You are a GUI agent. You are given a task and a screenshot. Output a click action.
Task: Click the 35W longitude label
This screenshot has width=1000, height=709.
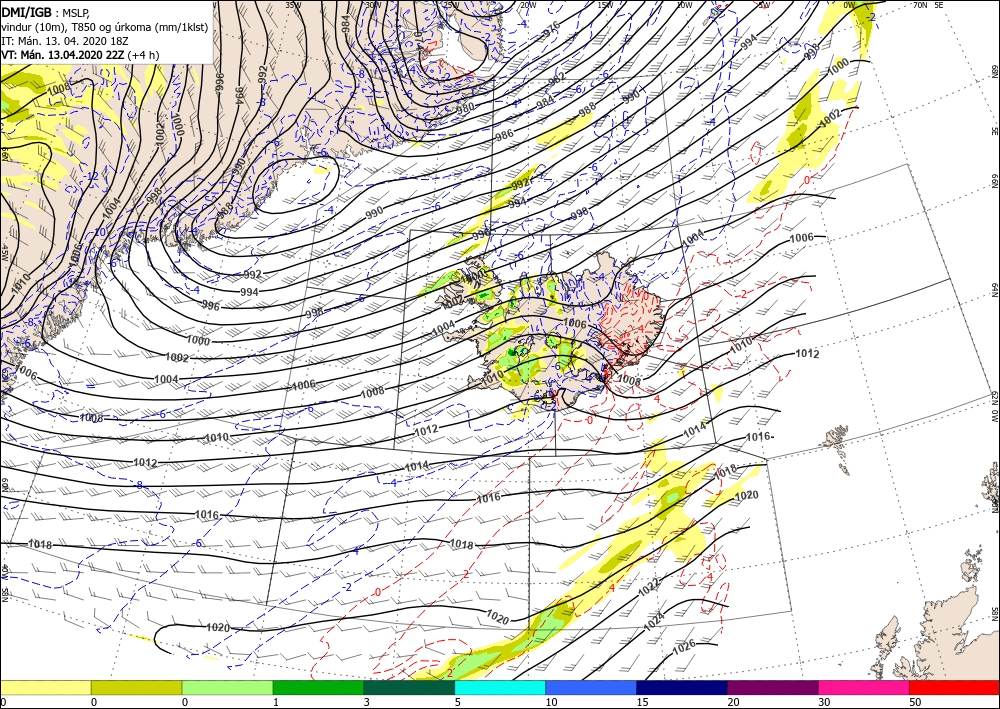point(293,5)
